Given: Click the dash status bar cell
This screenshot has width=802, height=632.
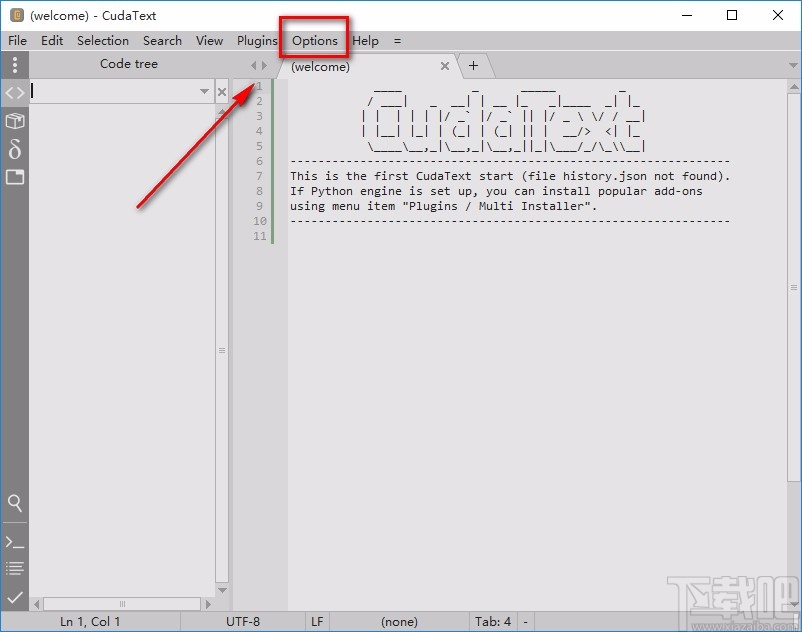Looking at the screenshot, I should click(x=525, y=622).
